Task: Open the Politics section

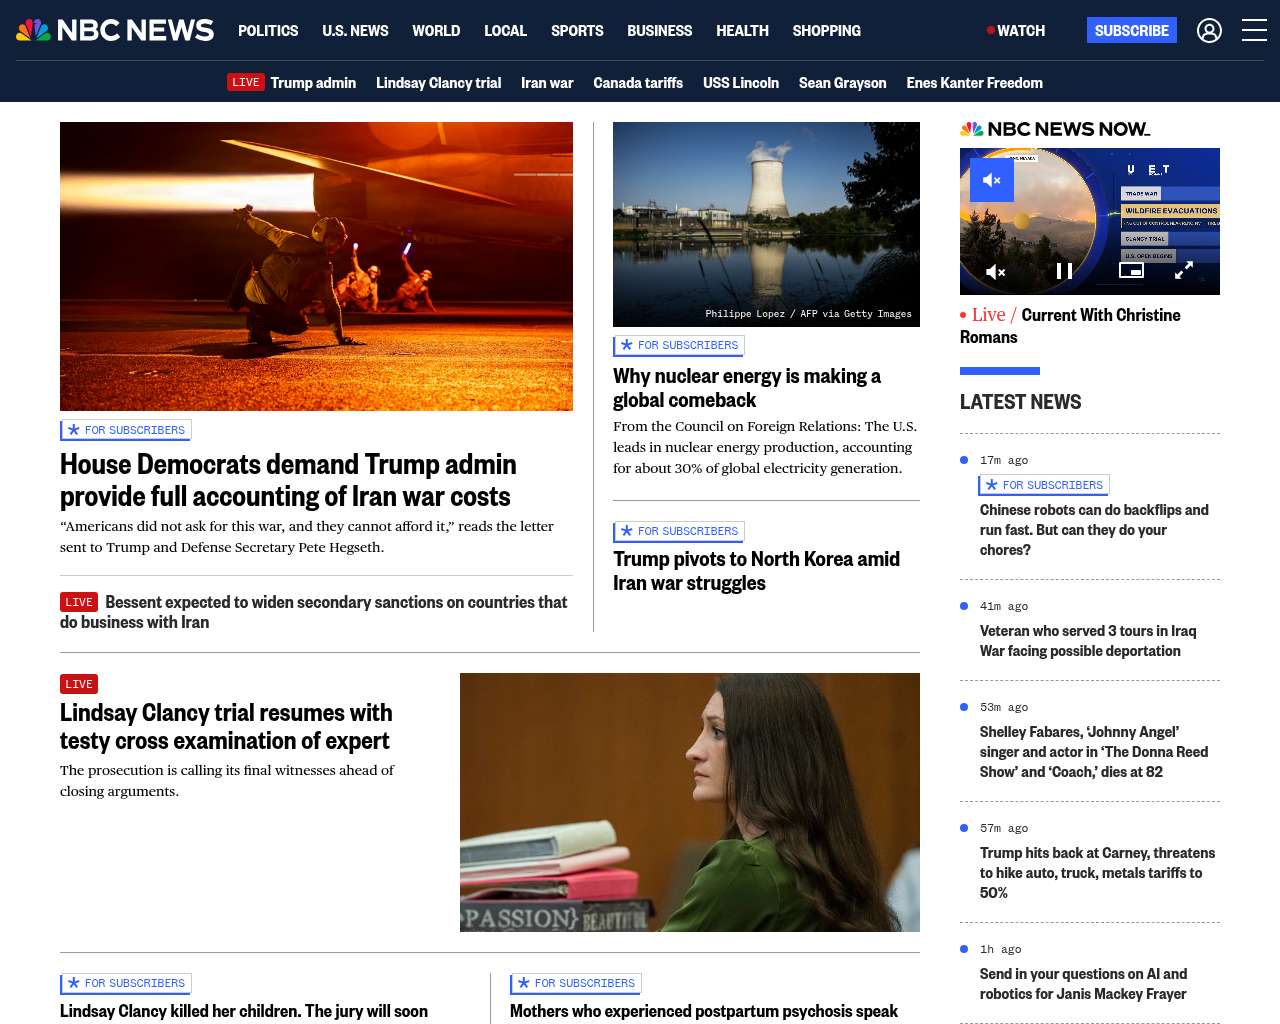Action: [x=268, y=31]
